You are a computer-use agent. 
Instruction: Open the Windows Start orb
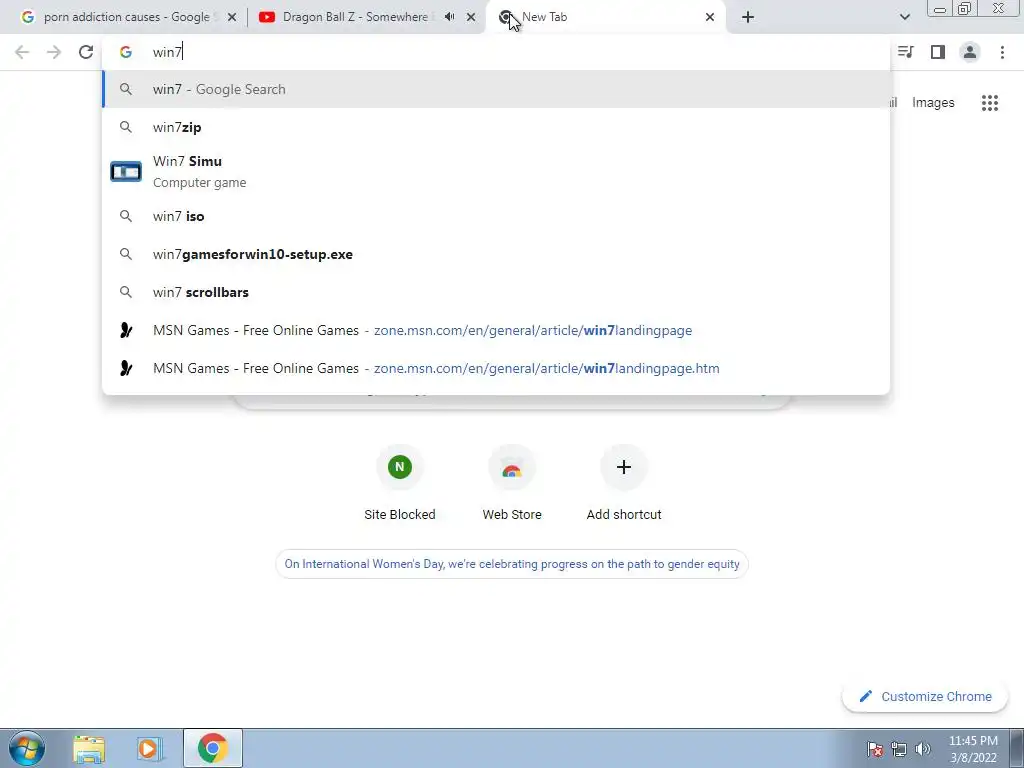click(26, 748)
